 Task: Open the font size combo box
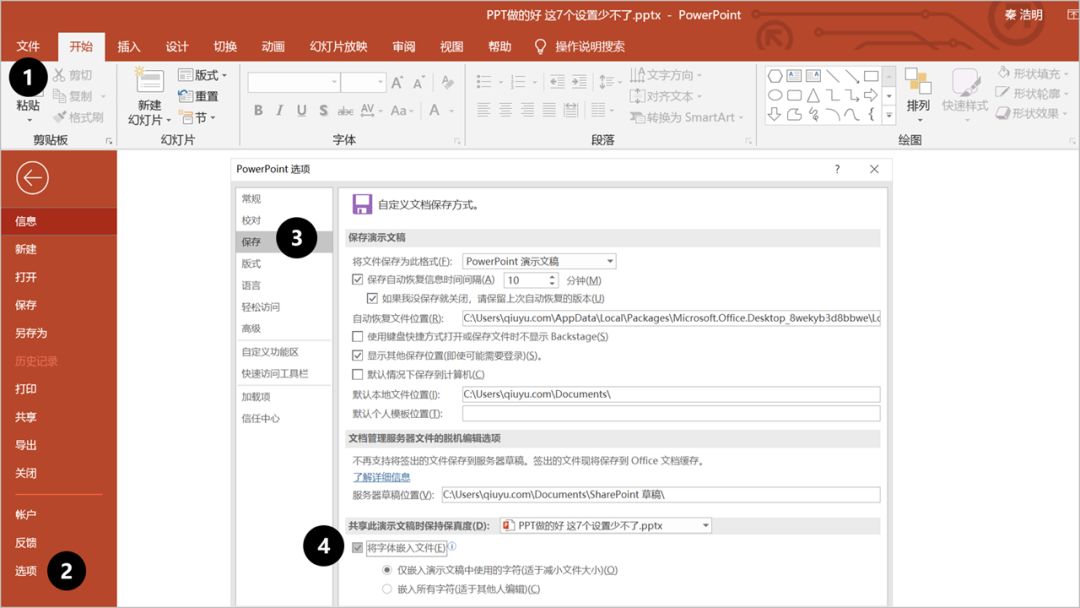(363, 82)
